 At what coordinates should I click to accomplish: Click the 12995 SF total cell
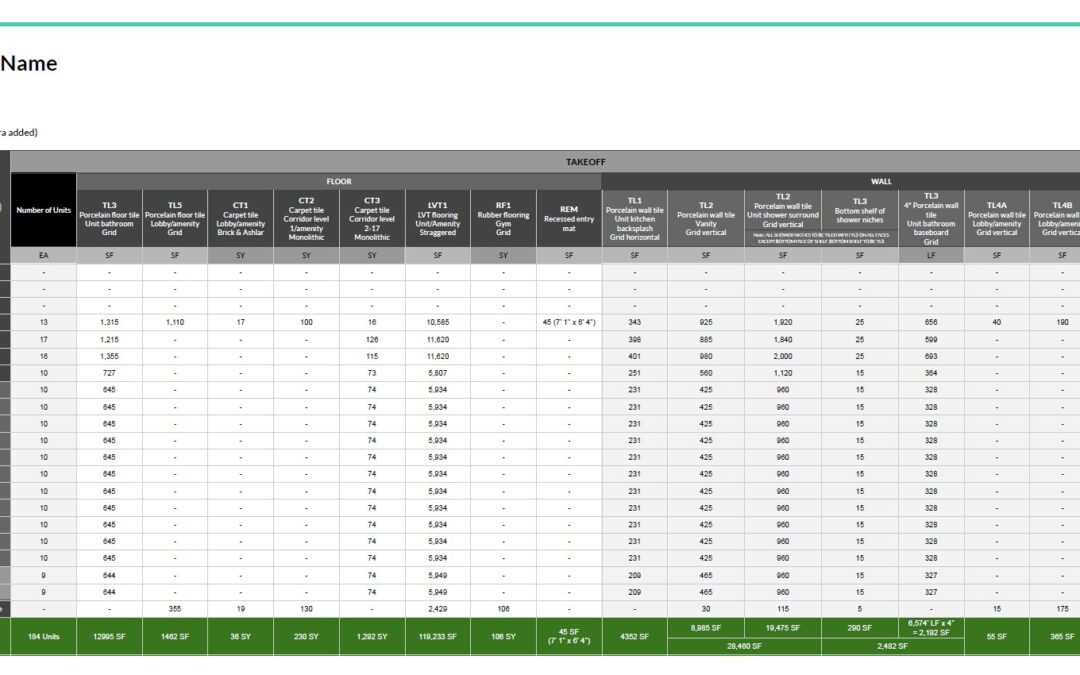(x=108, y=635)
